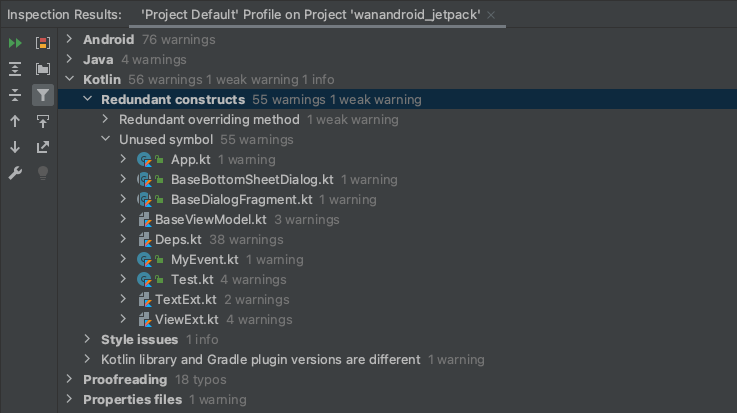737x413 pixels.
Task: Select the Properties files 1 warning label
Action: pos(165,399)
